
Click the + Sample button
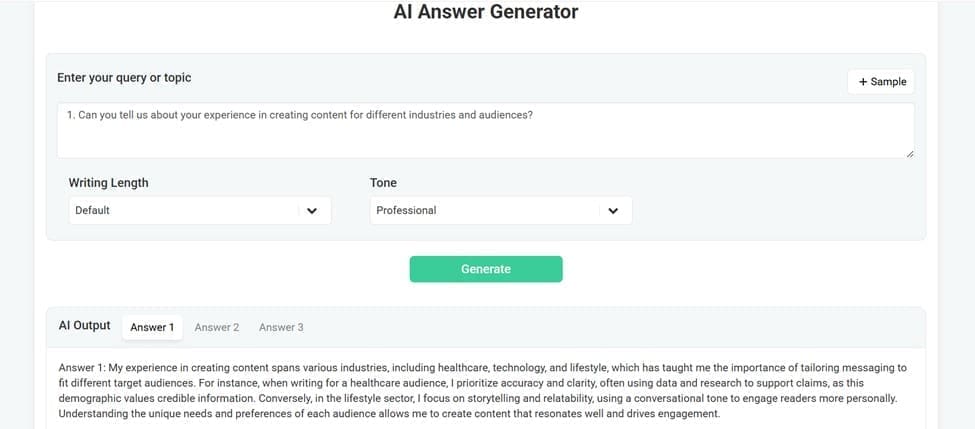coord(881,82)
